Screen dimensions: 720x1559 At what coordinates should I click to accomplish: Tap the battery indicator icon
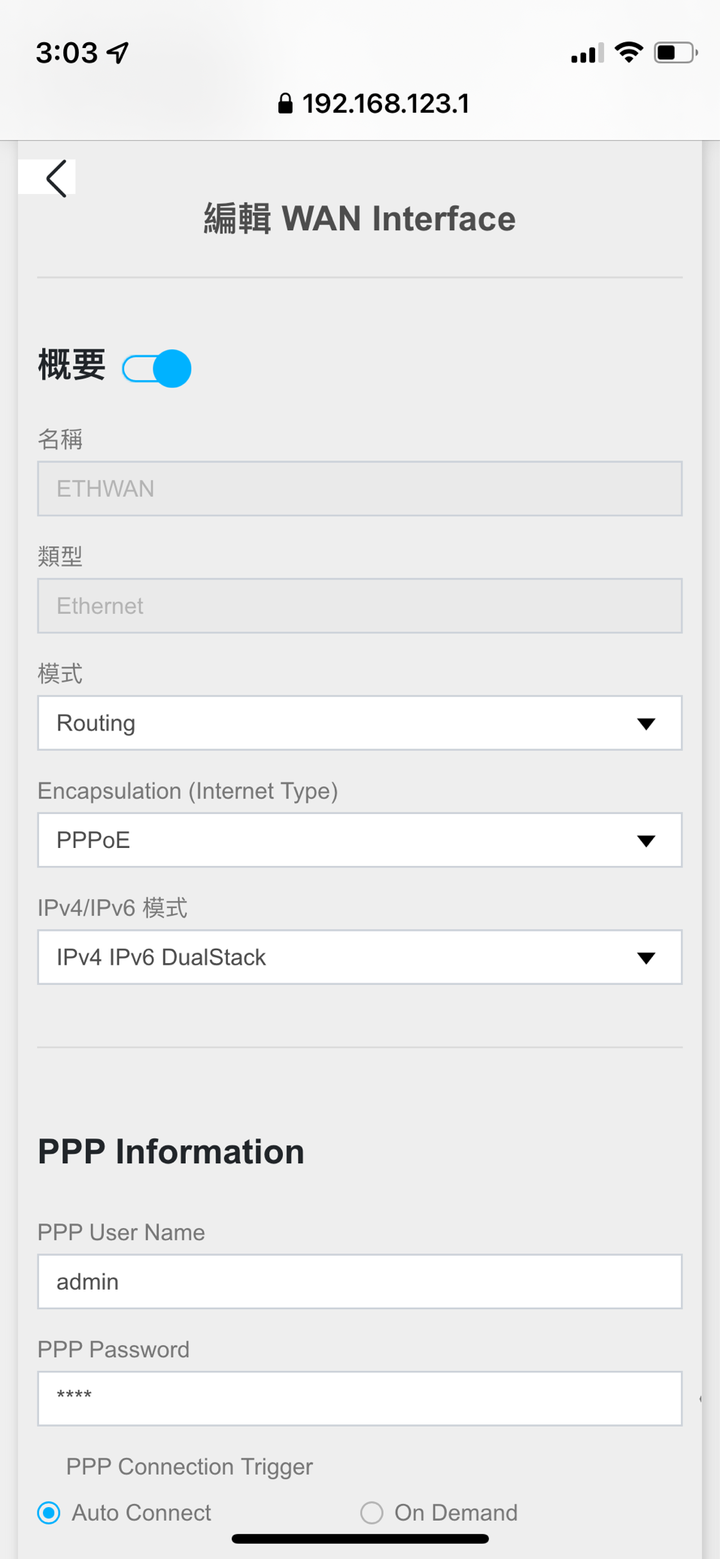[x=676, y=52]
